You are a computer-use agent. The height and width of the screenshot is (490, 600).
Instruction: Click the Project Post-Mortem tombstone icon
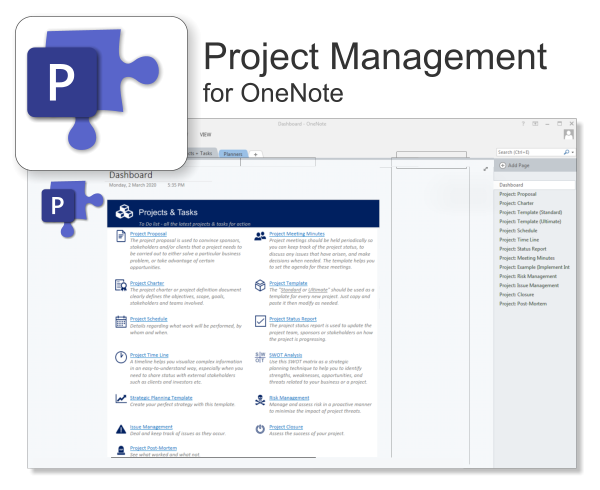(121, 450)
